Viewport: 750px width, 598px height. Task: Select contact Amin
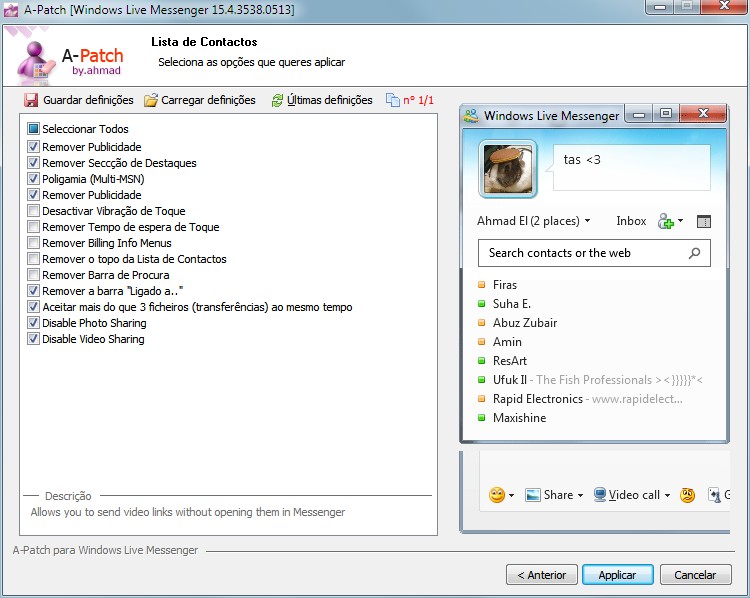pyautogui.click(x=507, y=342)
